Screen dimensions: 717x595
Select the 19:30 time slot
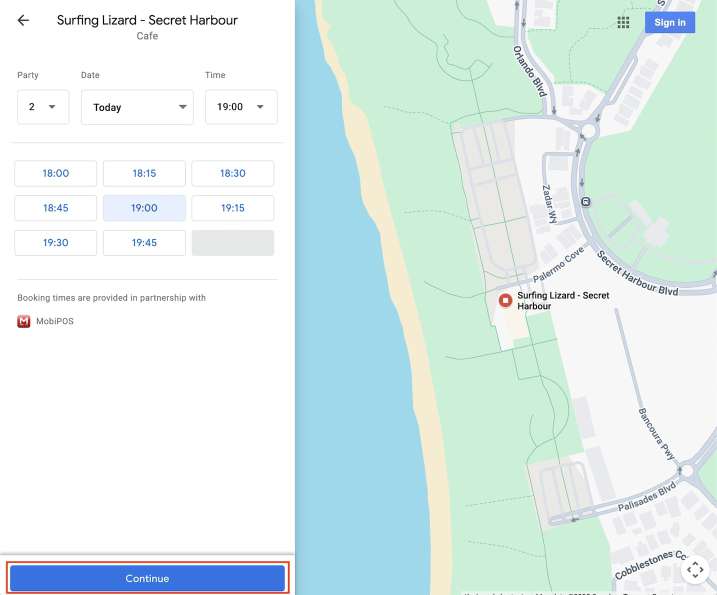[x=56, y=243]
